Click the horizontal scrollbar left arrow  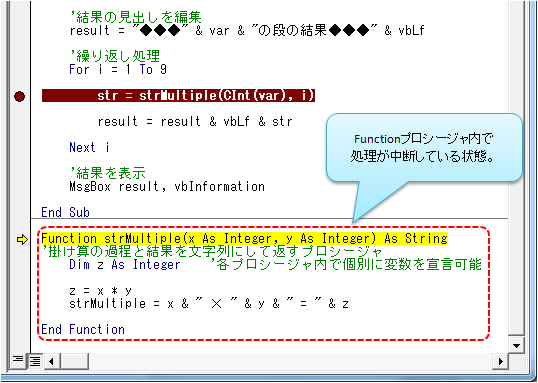click(x=51, y=361)
